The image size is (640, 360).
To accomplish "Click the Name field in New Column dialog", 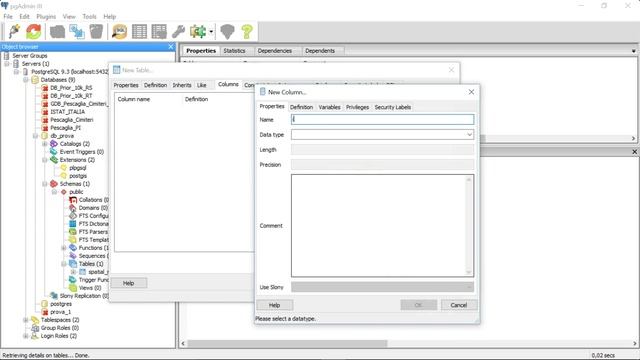I will pyautogui.click(x=382, y=119).
